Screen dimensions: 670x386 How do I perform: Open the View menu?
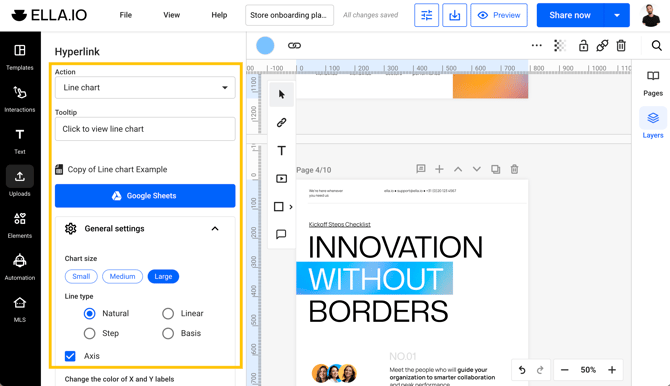pos(171,15)
